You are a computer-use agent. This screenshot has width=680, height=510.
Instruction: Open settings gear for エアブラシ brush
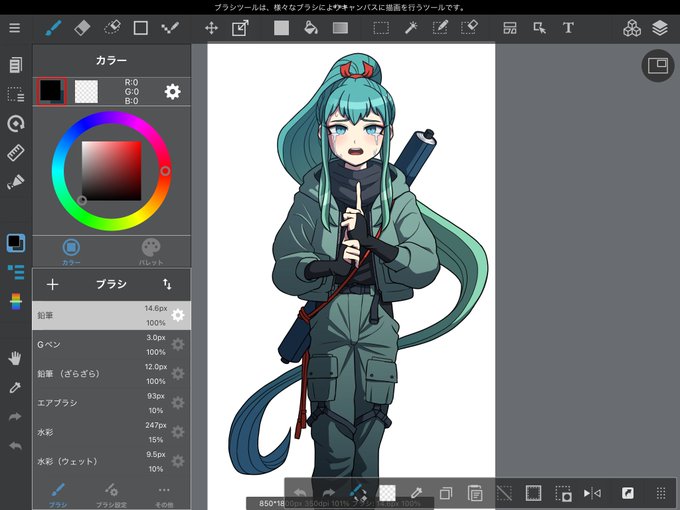tap(177, 403)
